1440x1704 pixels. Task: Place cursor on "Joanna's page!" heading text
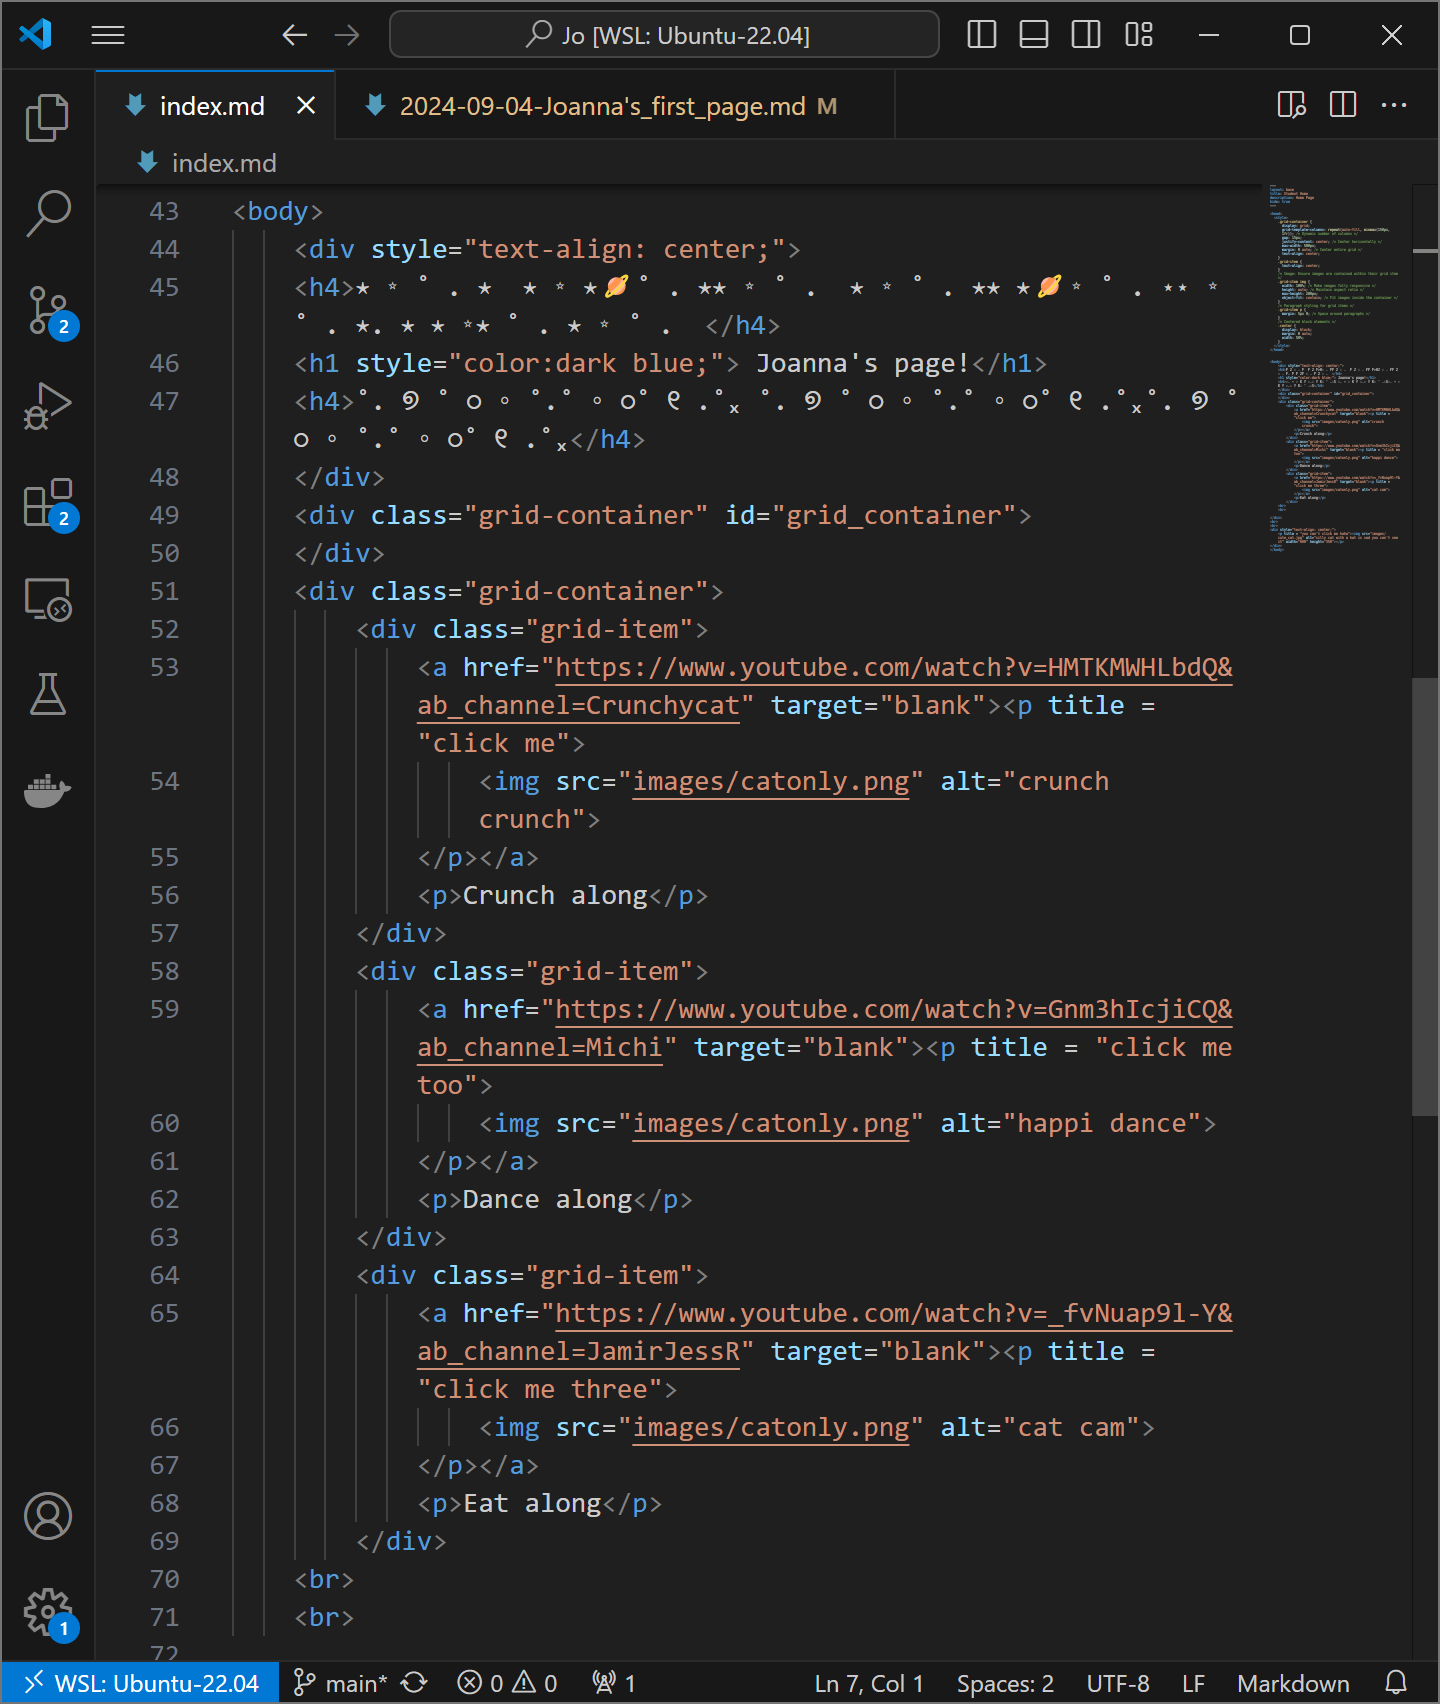862,363
